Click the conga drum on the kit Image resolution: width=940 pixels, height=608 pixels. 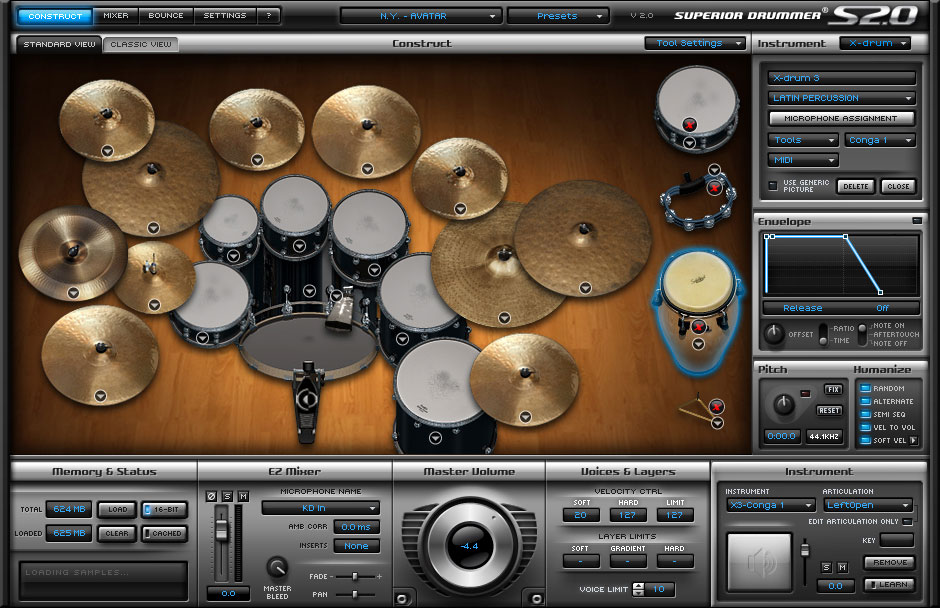pyautogui.click(x=696, y=290)
